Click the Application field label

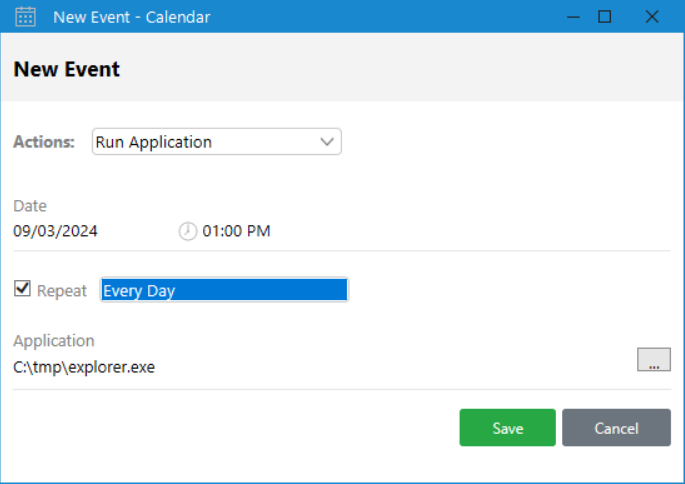(54, 341)
